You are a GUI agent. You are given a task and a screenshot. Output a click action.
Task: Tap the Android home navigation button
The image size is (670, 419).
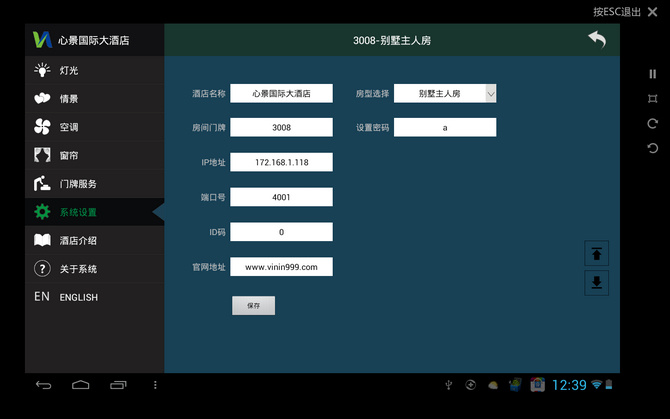(81, 385)
